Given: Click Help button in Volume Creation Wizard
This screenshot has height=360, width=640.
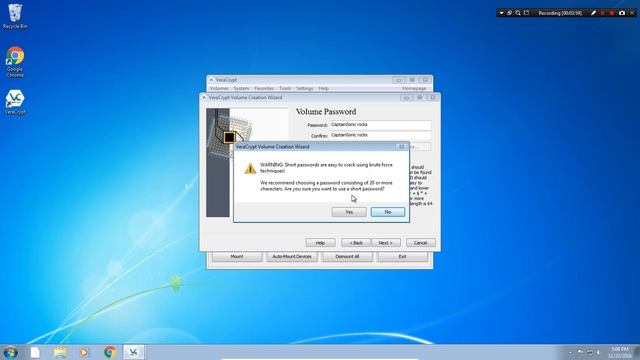Looking at the screenshot, I should (x=320, y=242).
